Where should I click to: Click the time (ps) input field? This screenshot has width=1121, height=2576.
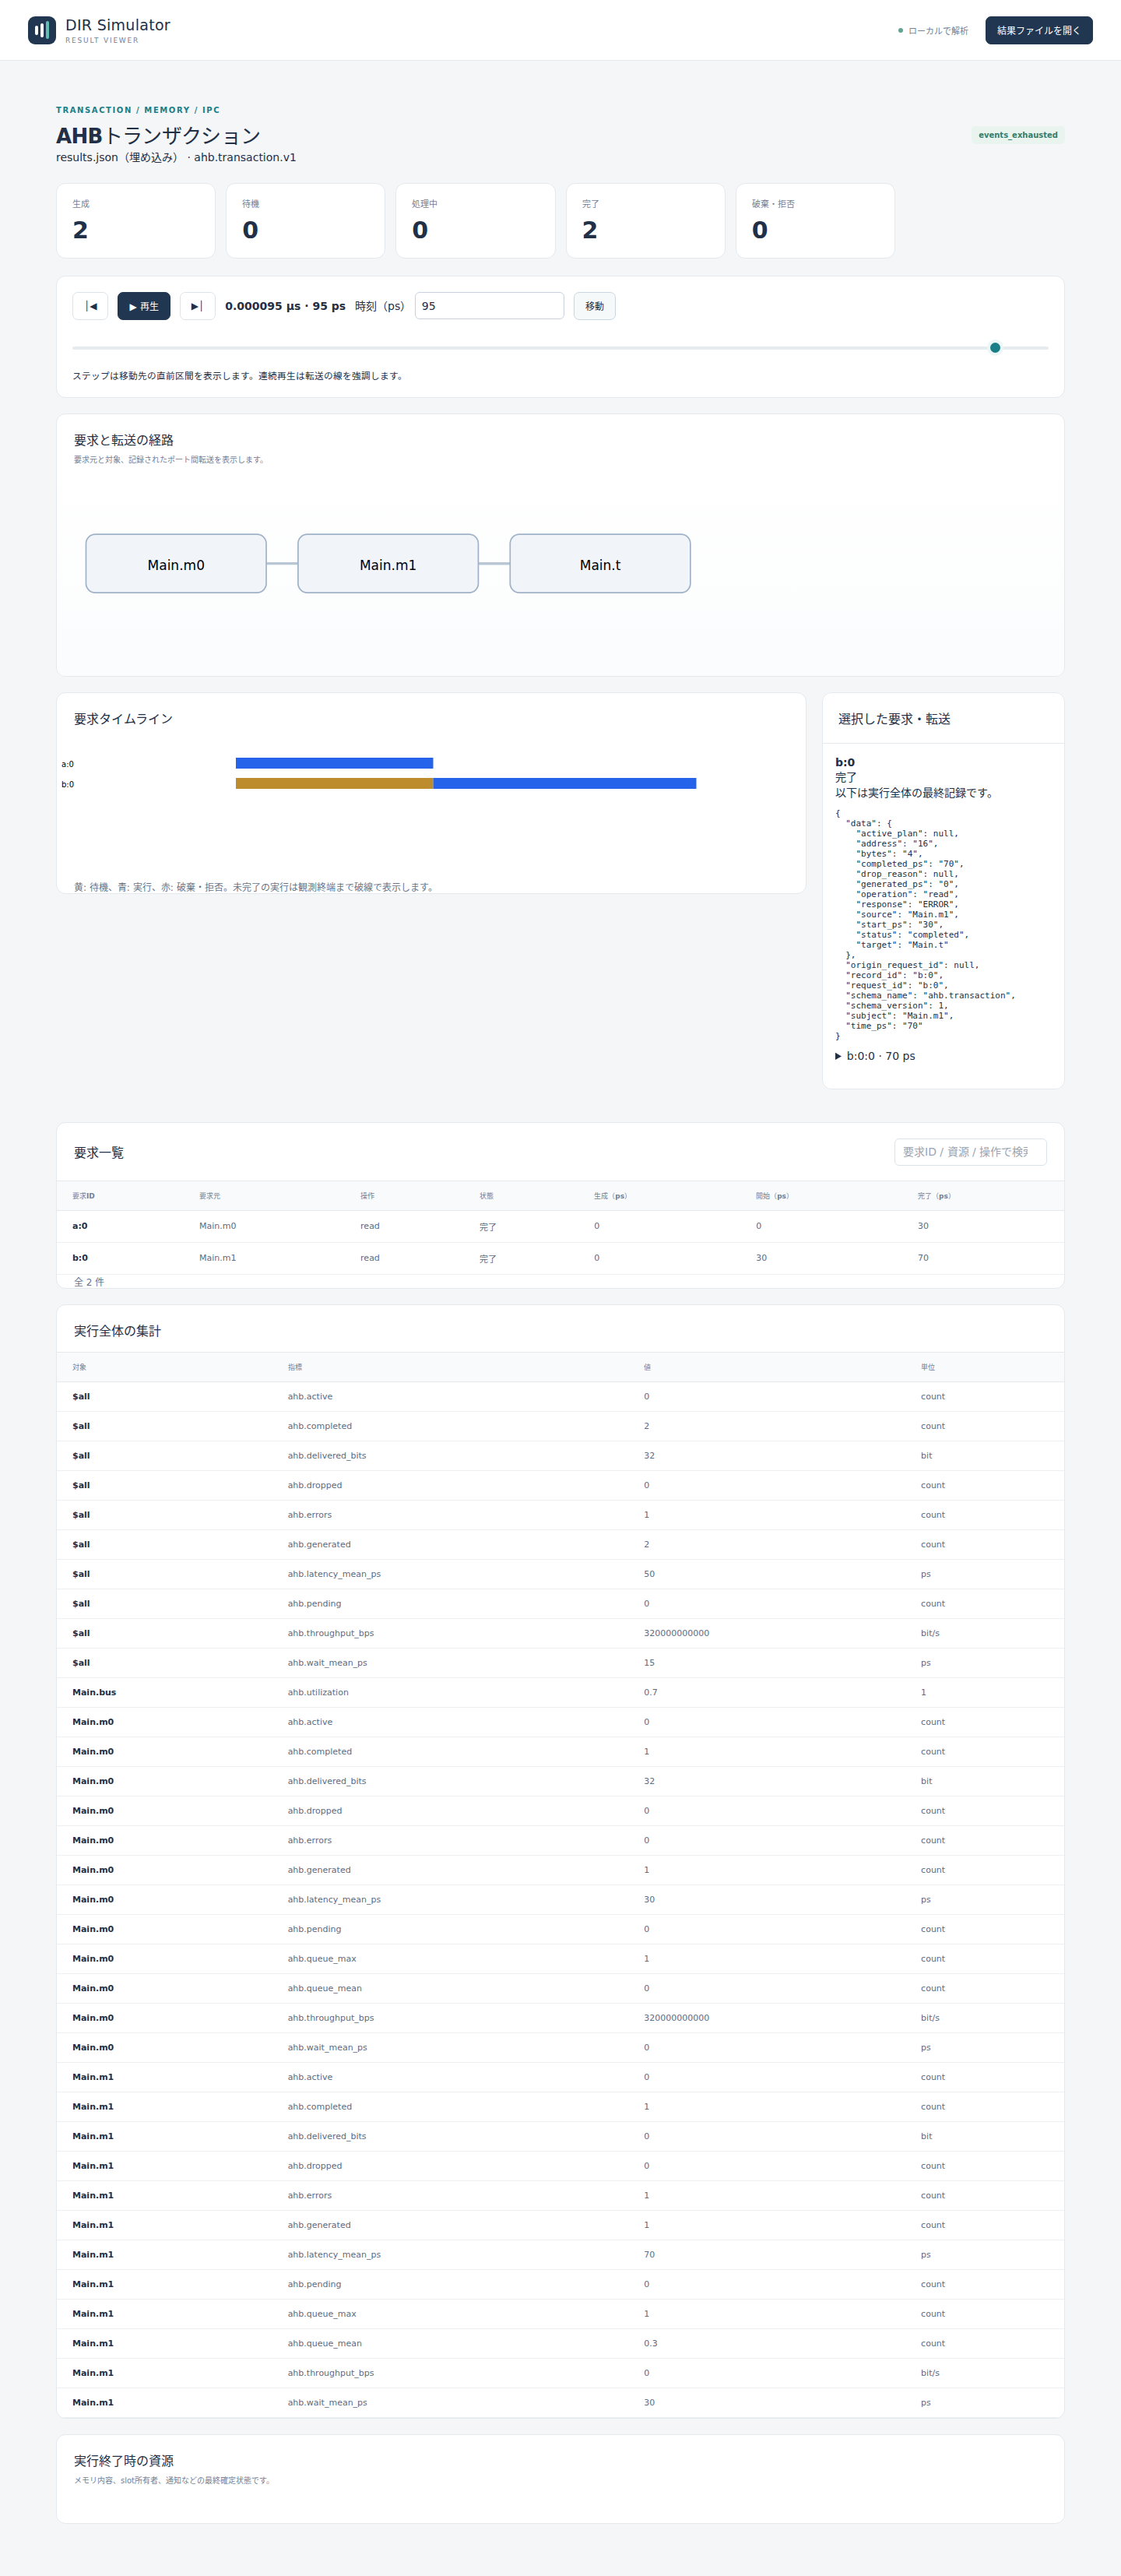[489, 306]
